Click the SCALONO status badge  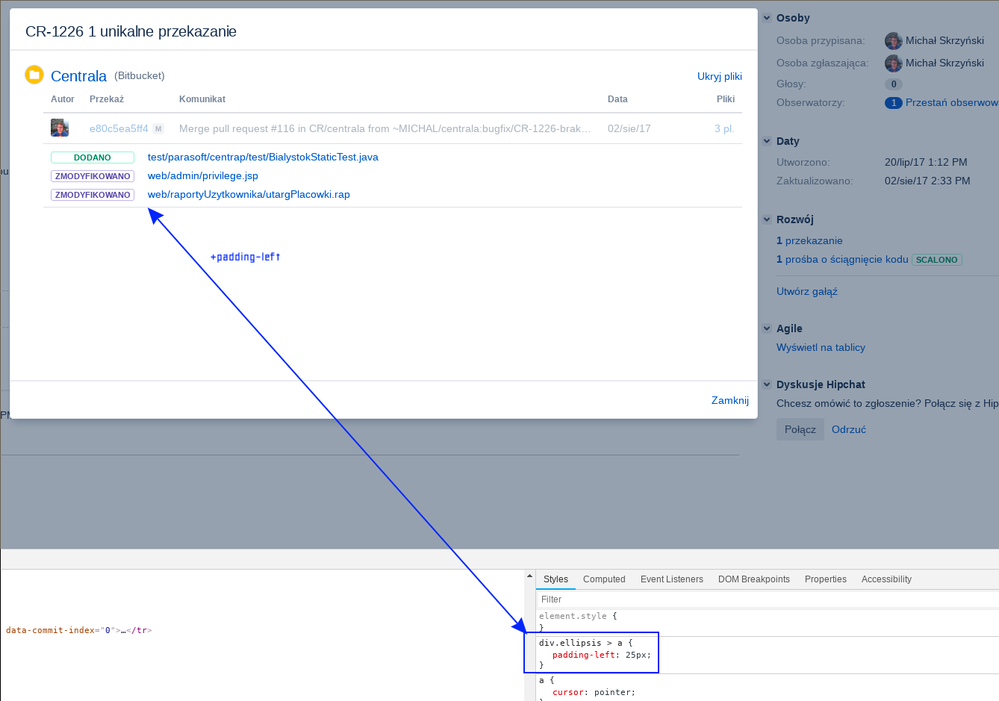[936, 260]
